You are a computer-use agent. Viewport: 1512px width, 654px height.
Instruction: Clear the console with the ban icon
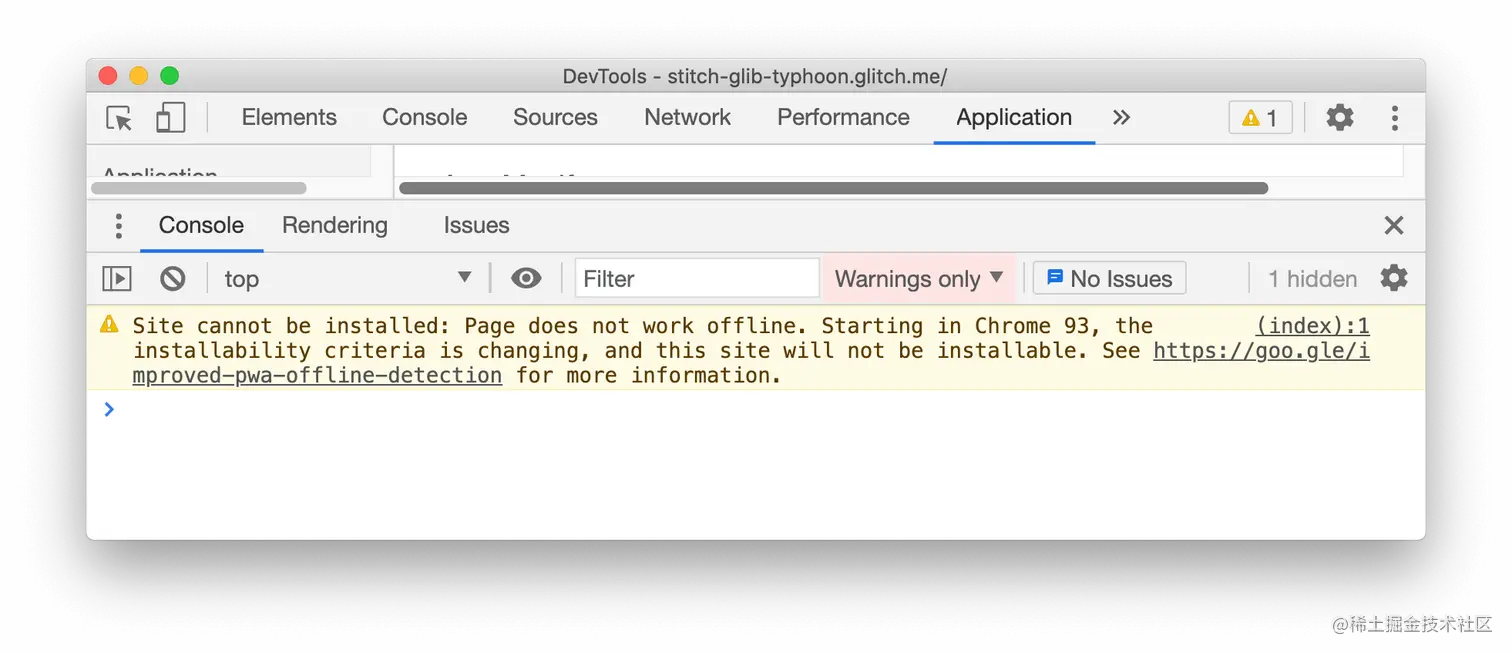[x=173, y=279]
